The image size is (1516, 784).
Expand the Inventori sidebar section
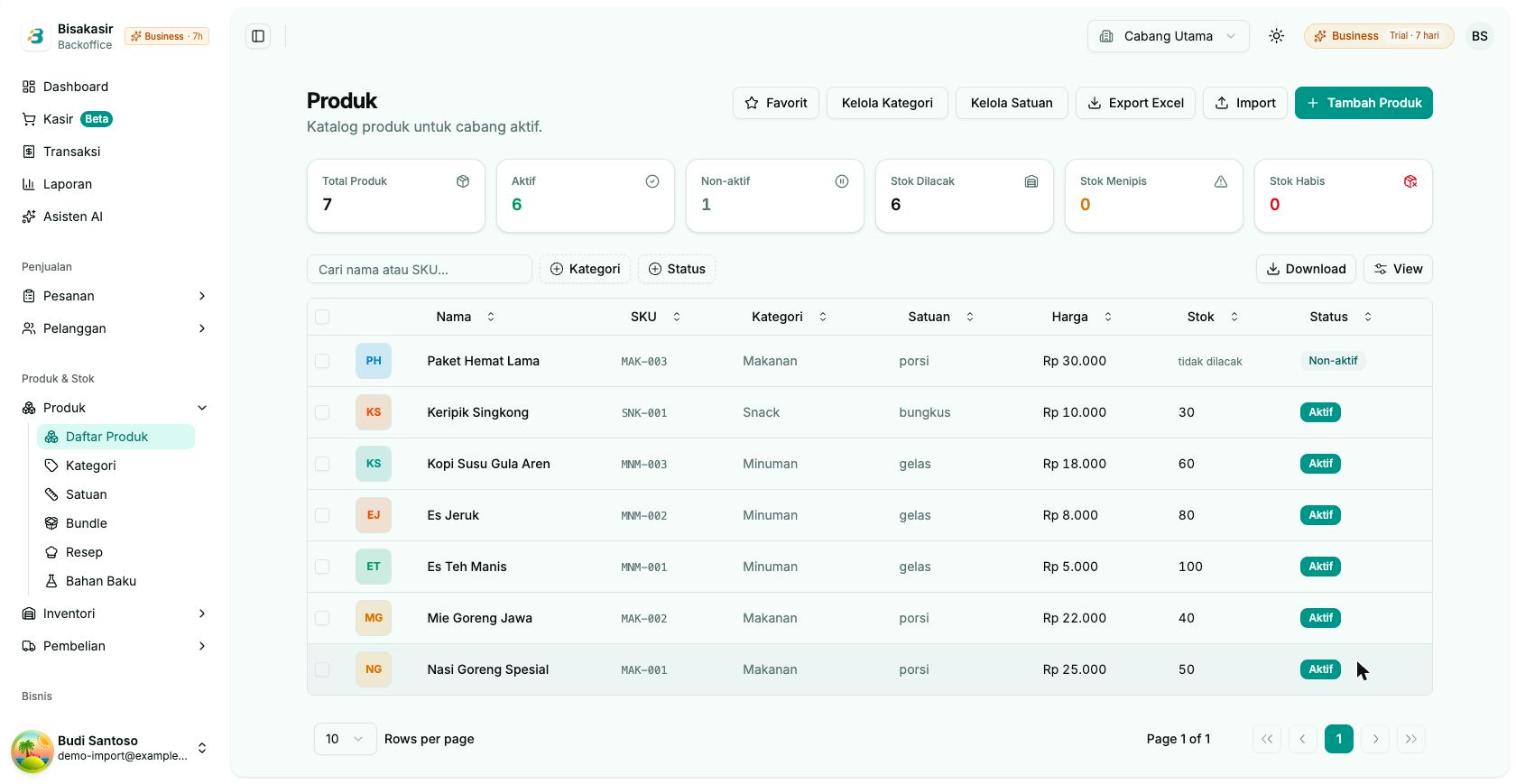tap(114, 614)
